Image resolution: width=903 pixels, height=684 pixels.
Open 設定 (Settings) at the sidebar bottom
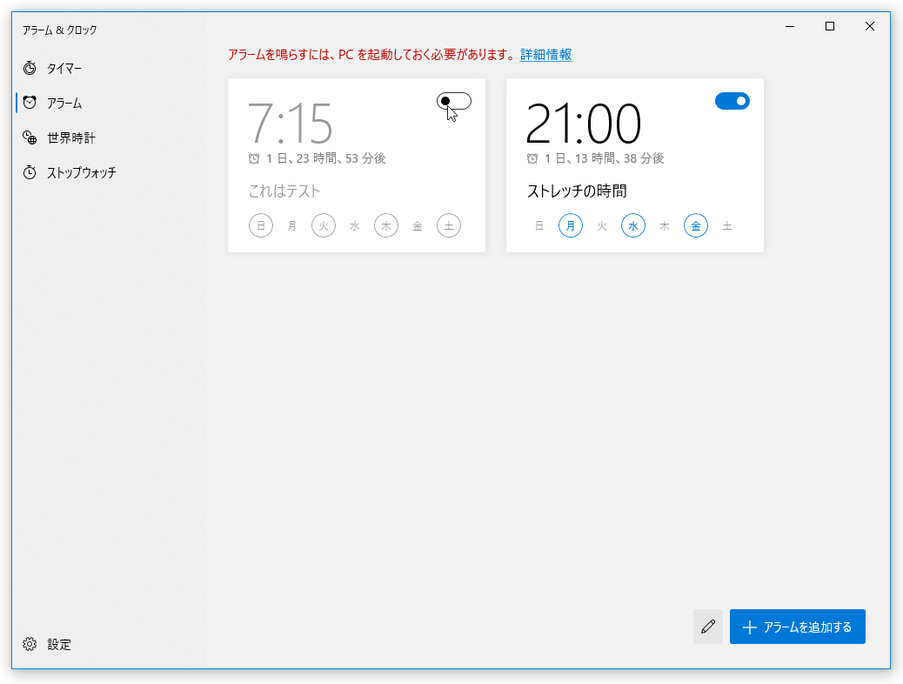[x=109, y=644]
